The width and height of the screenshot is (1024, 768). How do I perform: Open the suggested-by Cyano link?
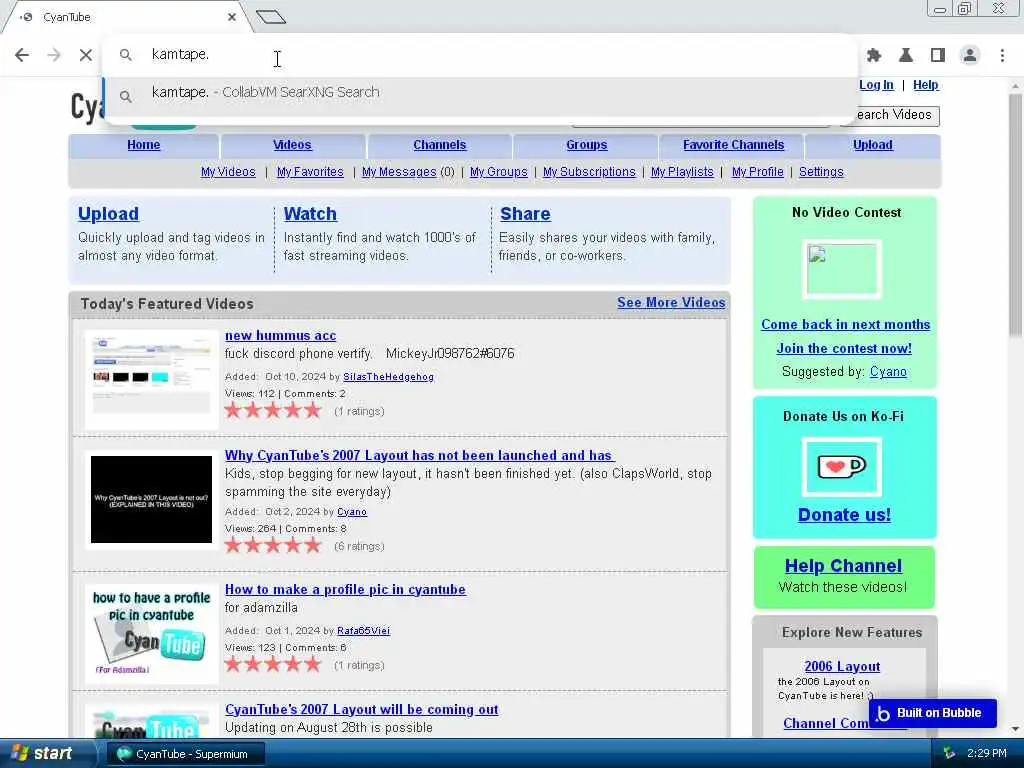888,372
